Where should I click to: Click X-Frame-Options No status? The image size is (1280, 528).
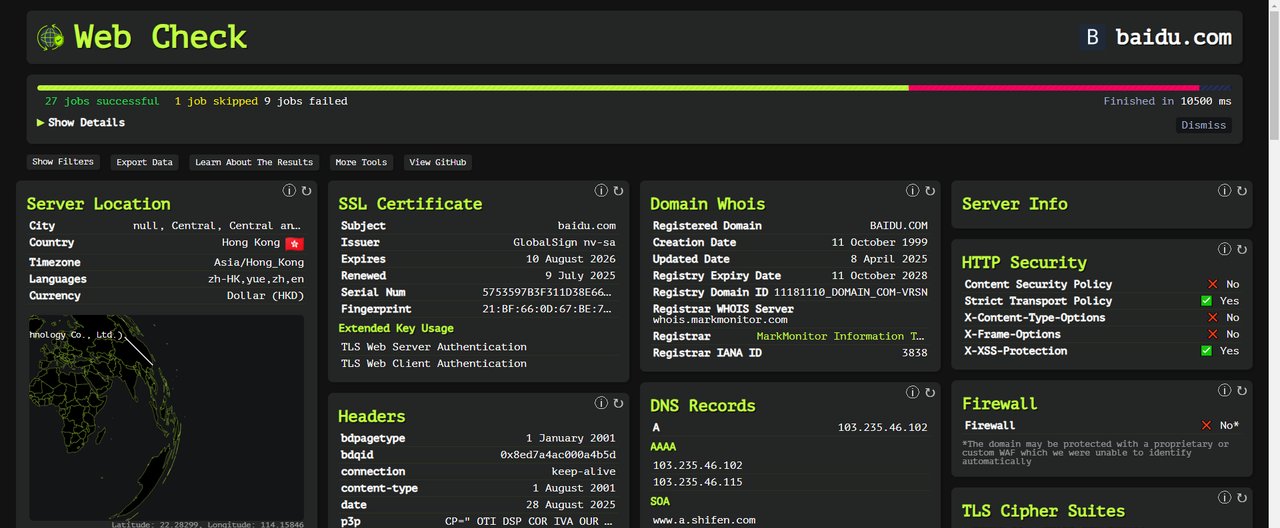click(1222, 334)
